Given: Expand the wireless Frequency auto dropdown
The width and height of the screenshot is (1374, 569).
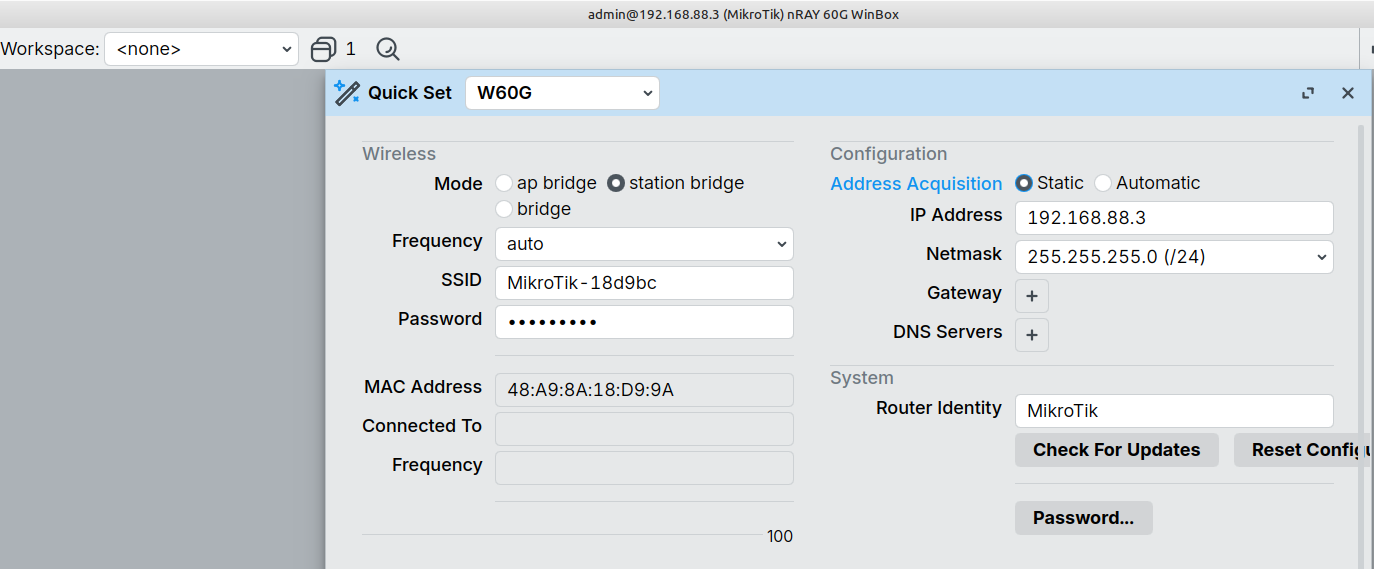Looking at the screenshot, I should [644, 244].
